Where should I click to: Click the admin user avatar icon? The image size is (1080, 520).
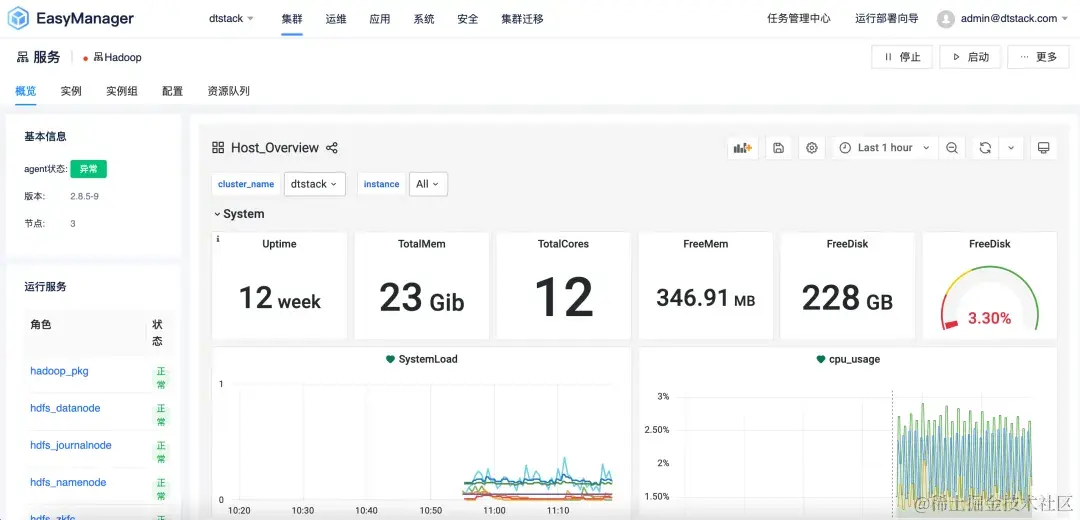click(946, 19)
